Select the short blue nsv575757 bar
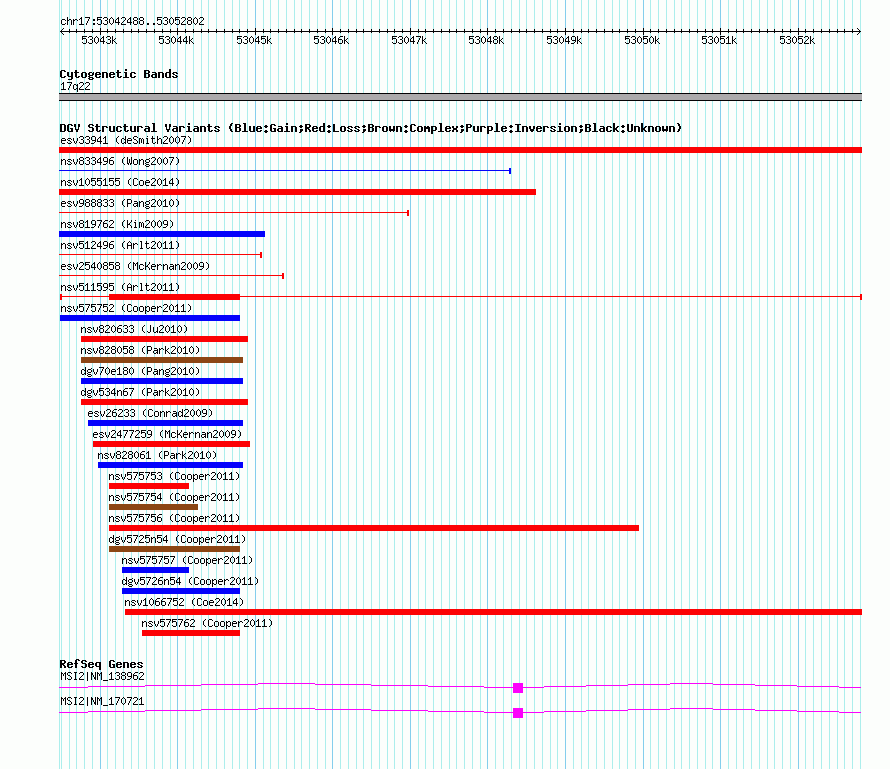This screenshot has width=890, height=769. [156, 570]
